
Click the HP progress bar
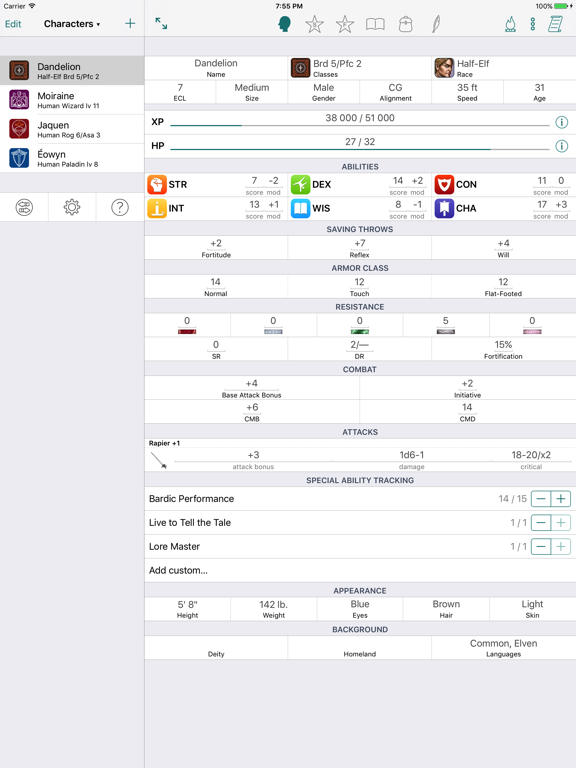[360, 149]
